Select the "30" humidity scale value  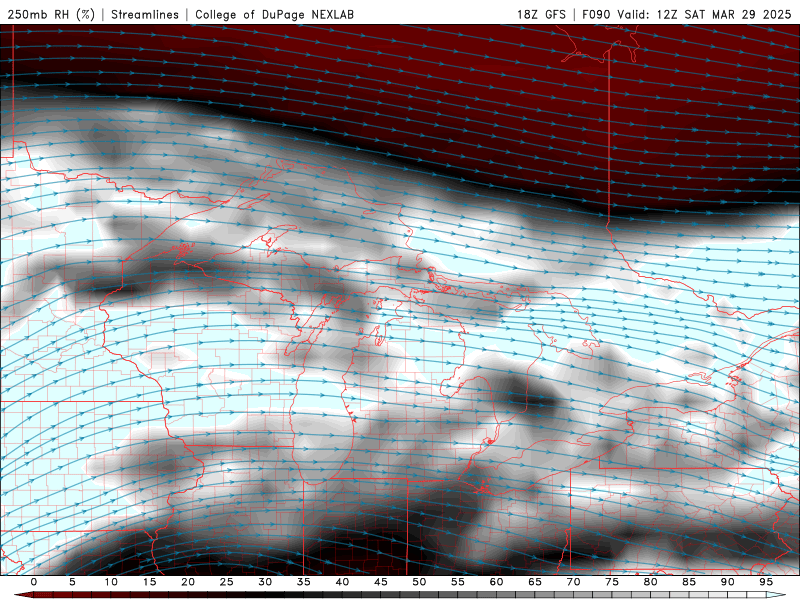[265, 582]
